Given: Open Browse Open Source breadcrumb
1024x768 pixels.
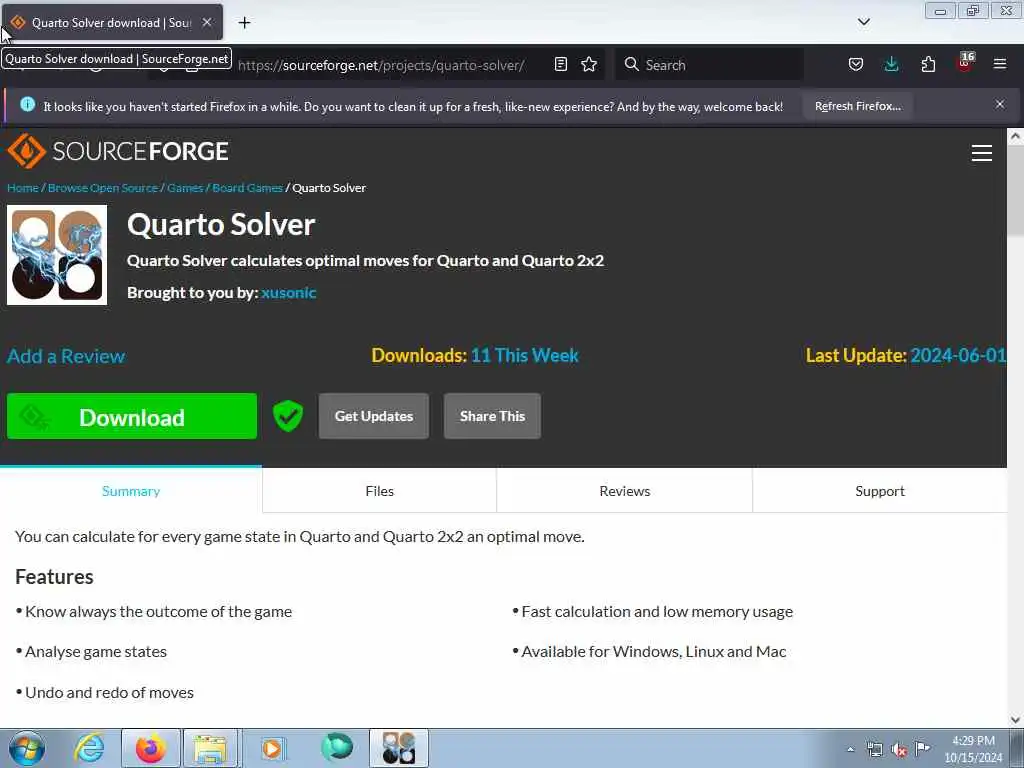Looking at the screenshot, I should tap(103, 188).
